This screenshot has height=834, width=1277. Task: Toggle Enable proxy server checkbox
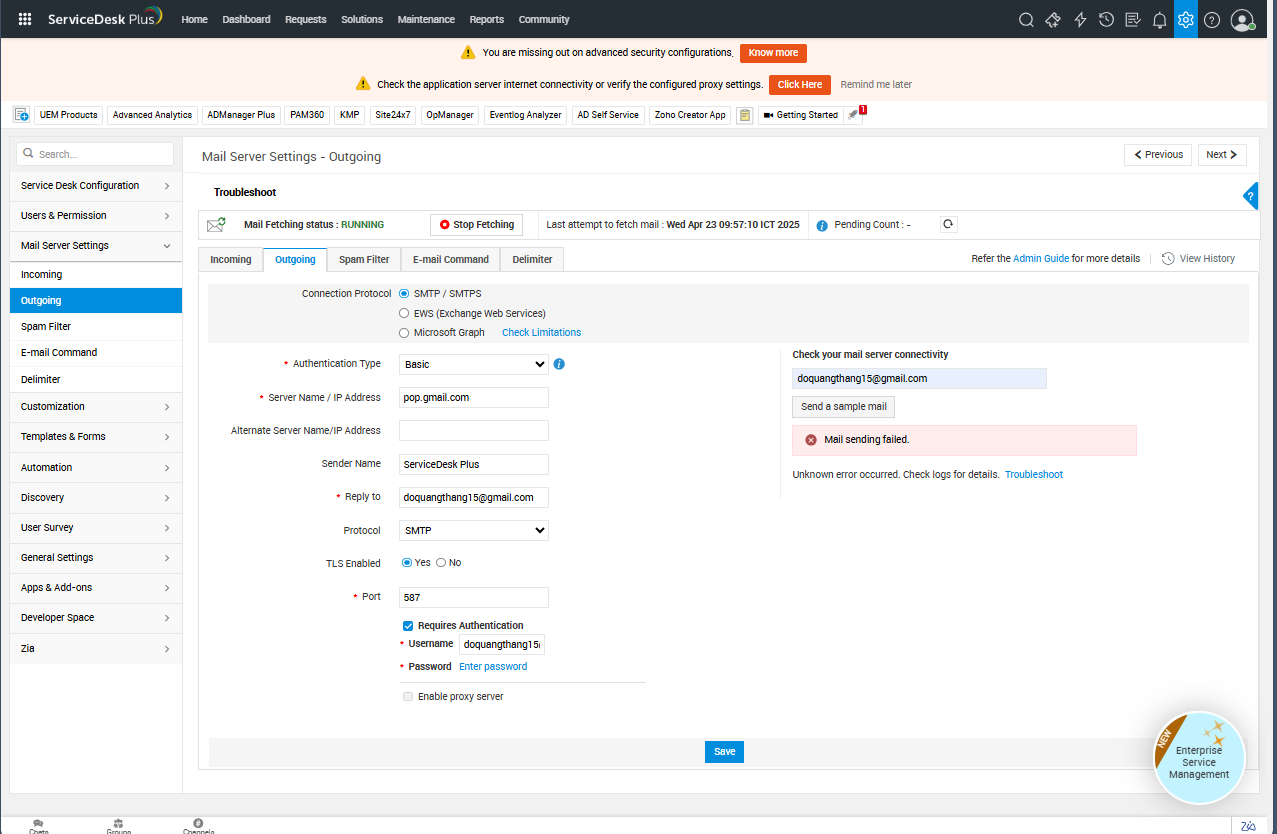[408, 697]
